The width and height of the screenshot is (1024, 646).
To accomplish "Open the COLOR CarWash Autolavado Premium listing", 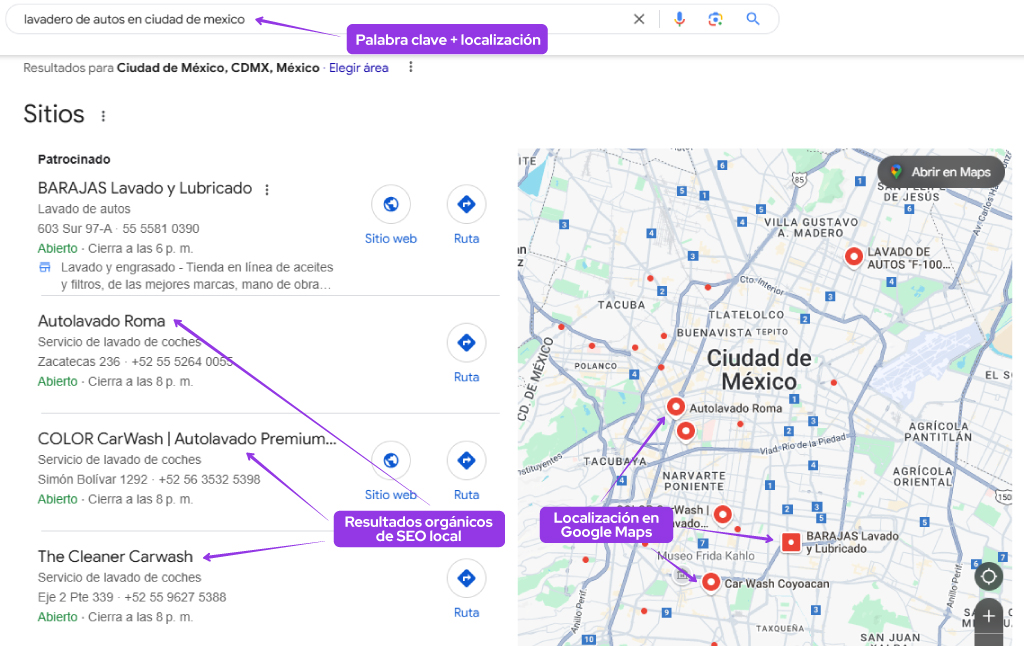I will pyautogui.click(x=187, y=439).
